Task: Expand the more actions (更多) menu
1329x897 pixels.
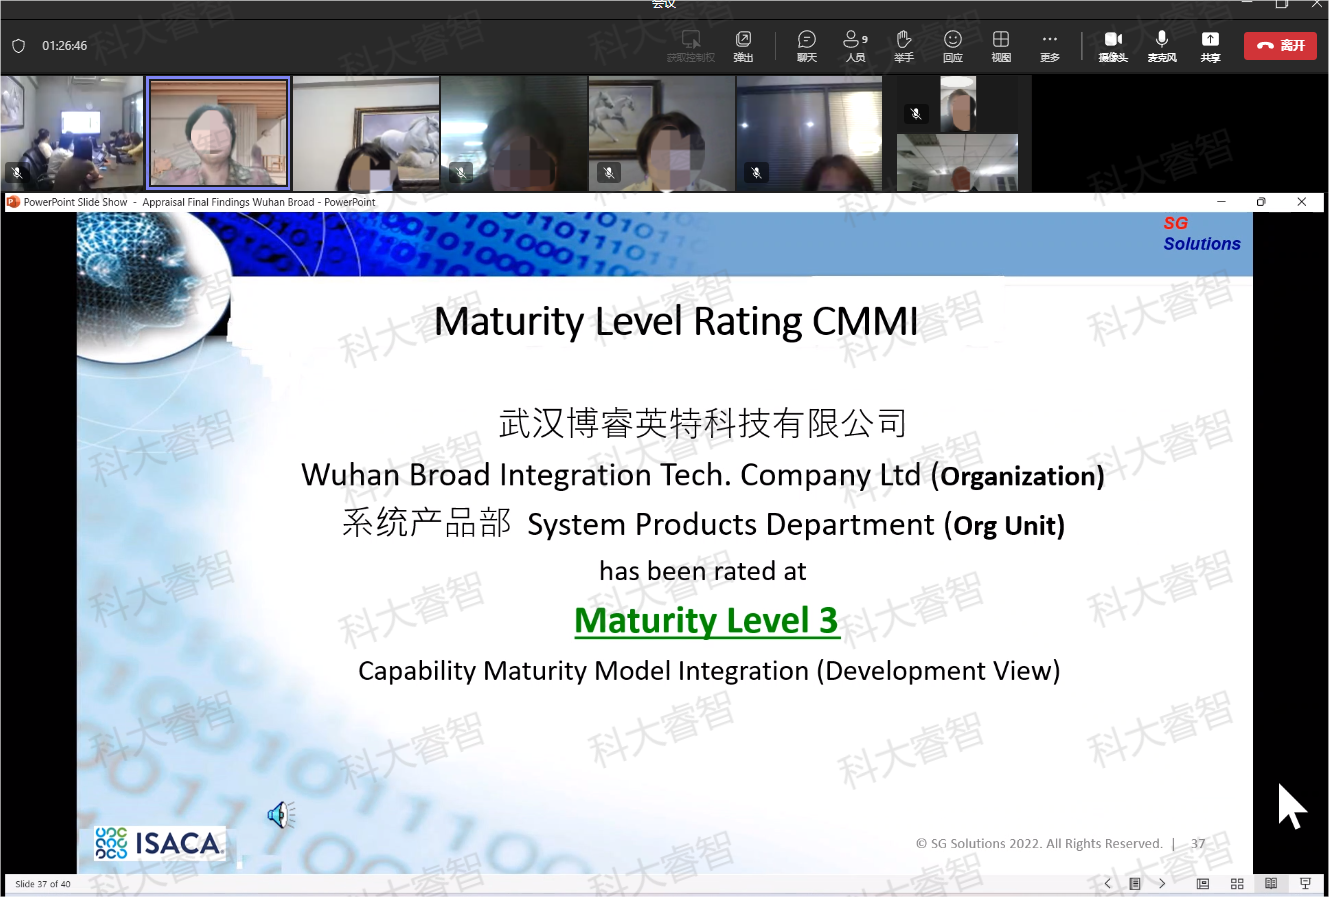Action: [1049, 45]
